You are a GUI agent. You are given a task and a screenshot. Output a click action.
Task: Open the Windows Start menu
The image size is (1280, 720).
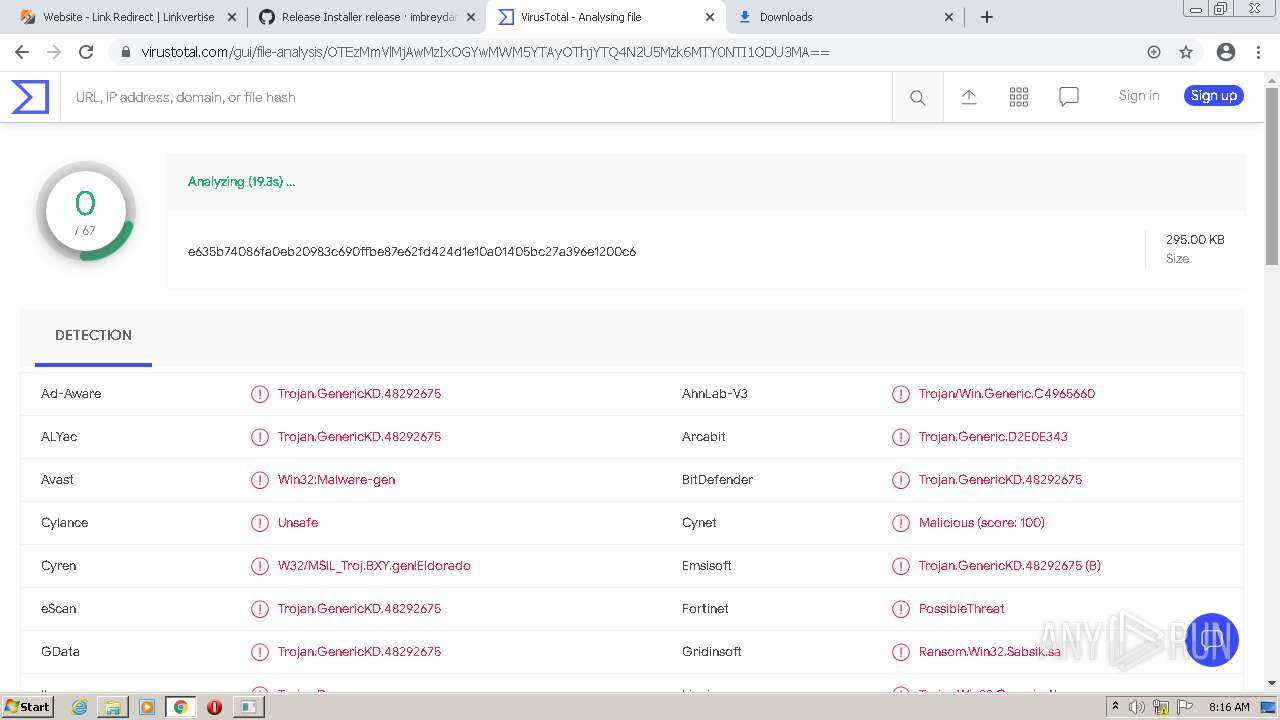[27, 707]
